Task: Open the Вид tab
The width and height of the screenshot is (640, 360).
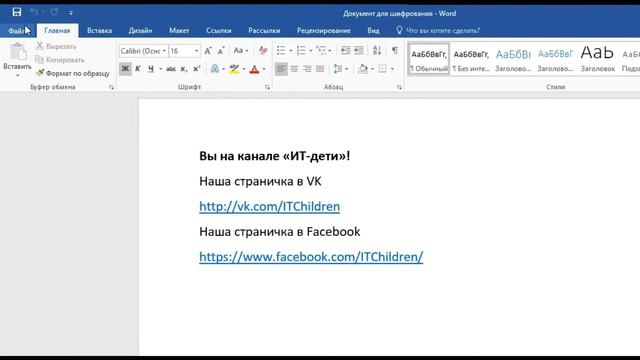Action: pos(373,31)
